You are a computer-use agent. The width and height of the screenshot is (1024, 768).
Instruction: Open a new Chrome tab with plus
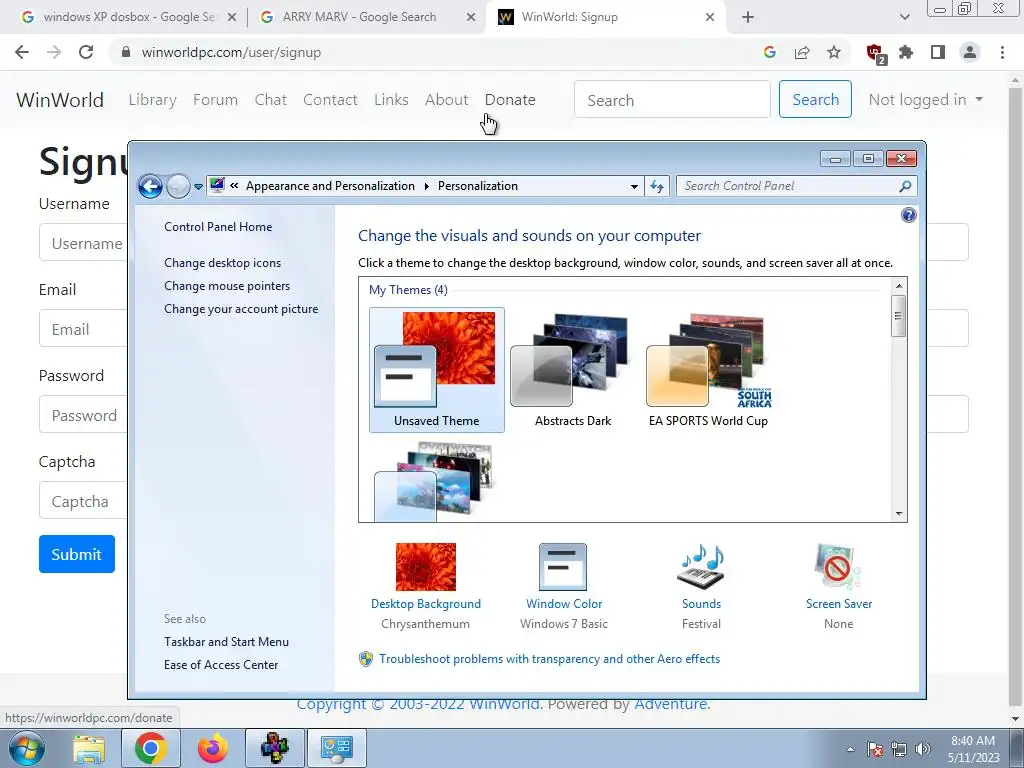(x=748, y=18)
